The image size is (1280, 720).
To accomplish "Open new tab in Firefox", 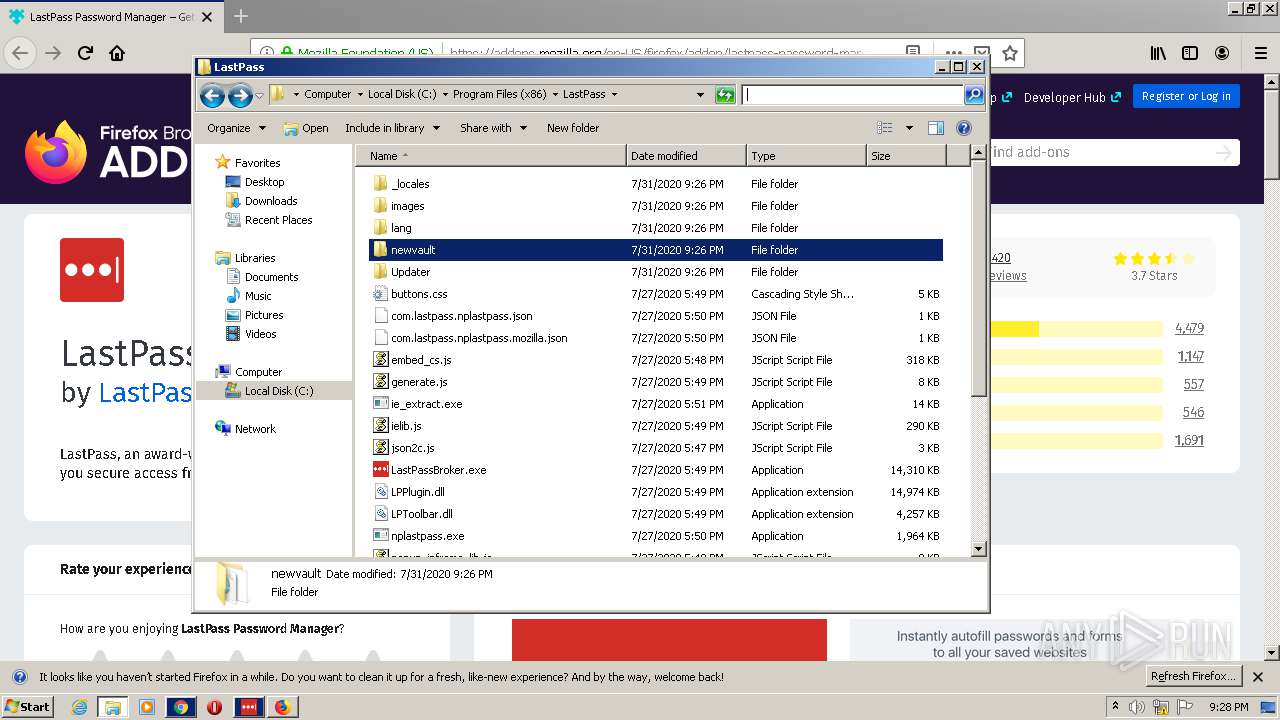I will tap(241, 16).
